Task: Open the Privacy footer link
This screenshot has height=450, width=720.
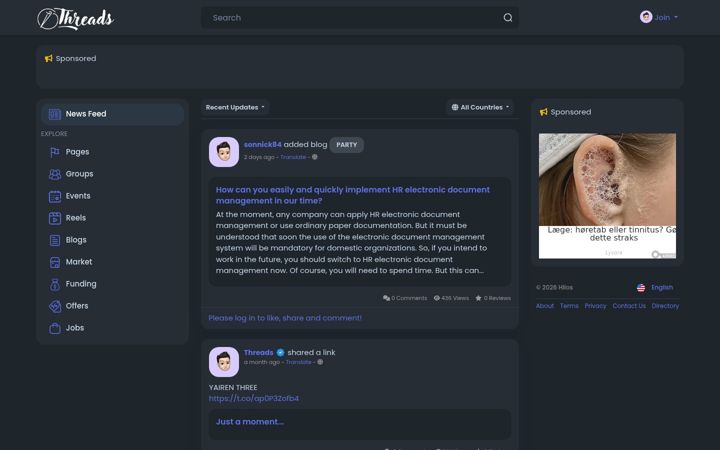Action: tap(595, 306)
